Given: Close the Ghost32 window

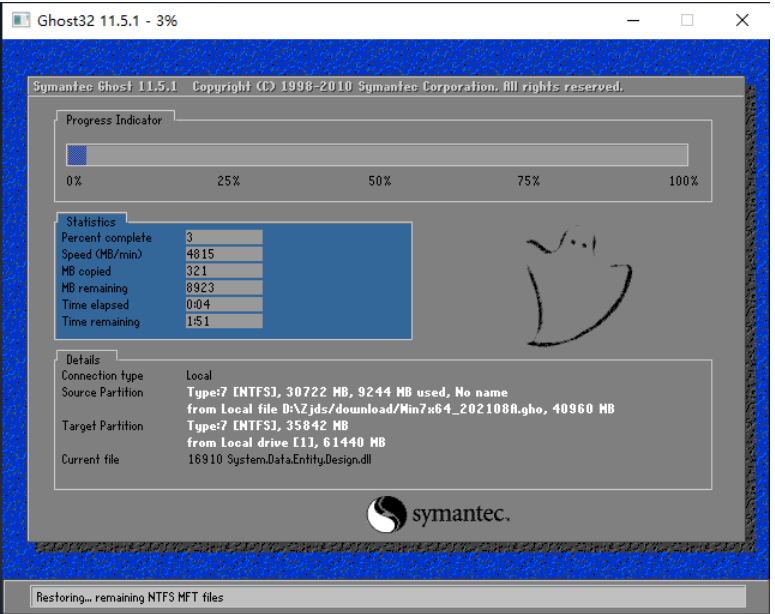Looking at the screenshot, I should click(741, 20).
